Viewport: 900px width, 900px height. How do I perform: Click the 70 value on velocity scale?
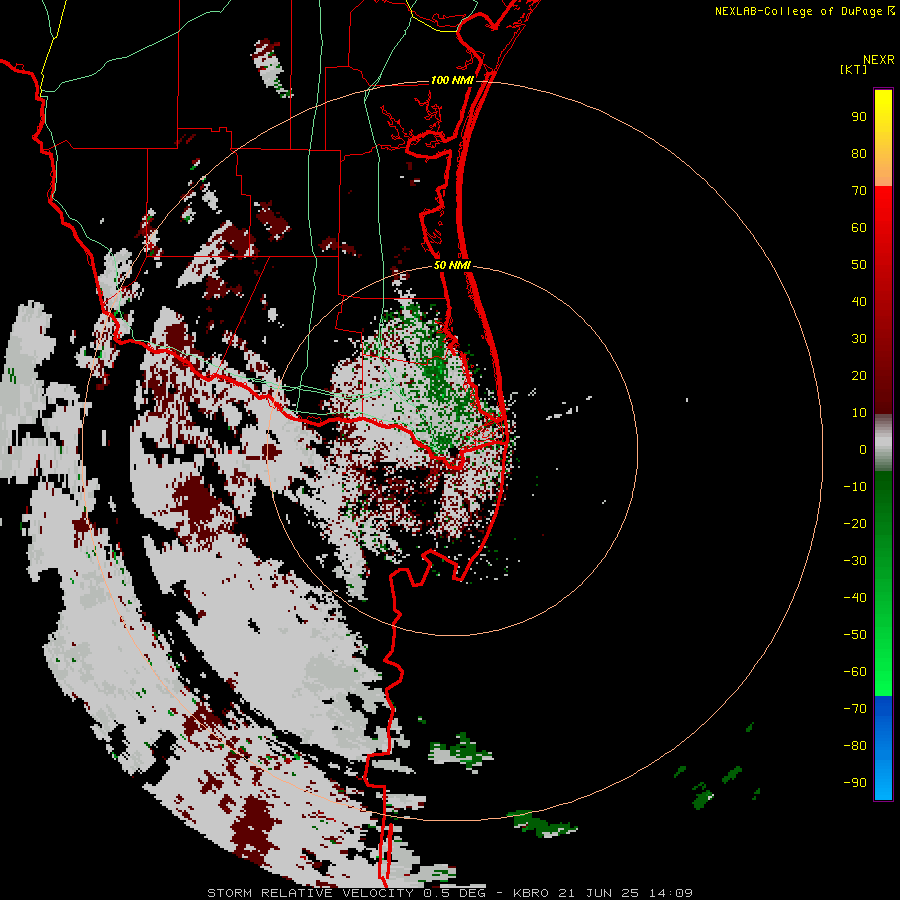click(x=859, y=191)
